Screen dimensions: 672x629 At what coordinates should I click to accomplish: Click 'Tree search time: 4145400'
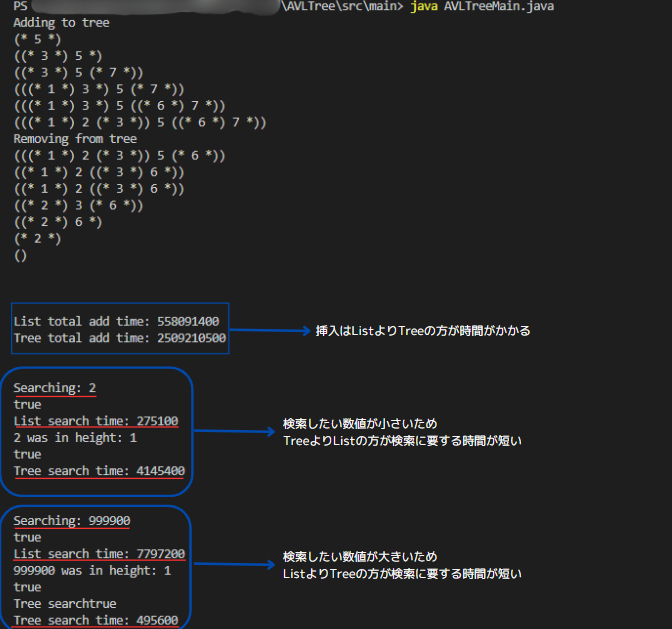99,471
